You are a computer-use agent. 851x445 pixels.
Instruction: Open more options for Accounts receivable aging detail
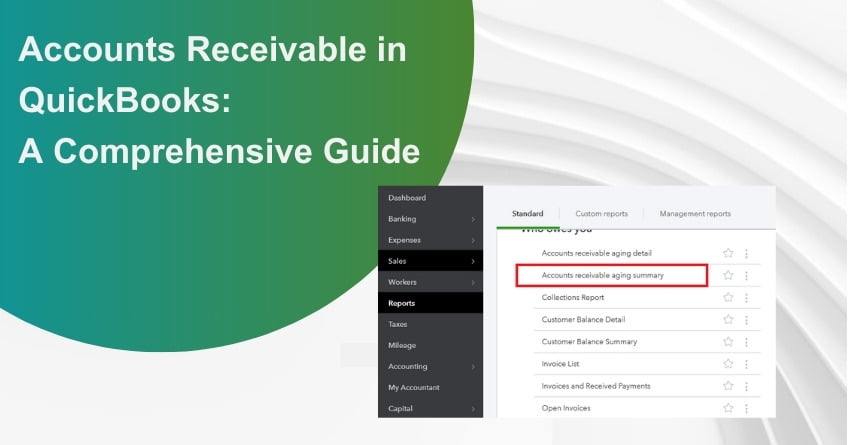click(x=746, y=253)
